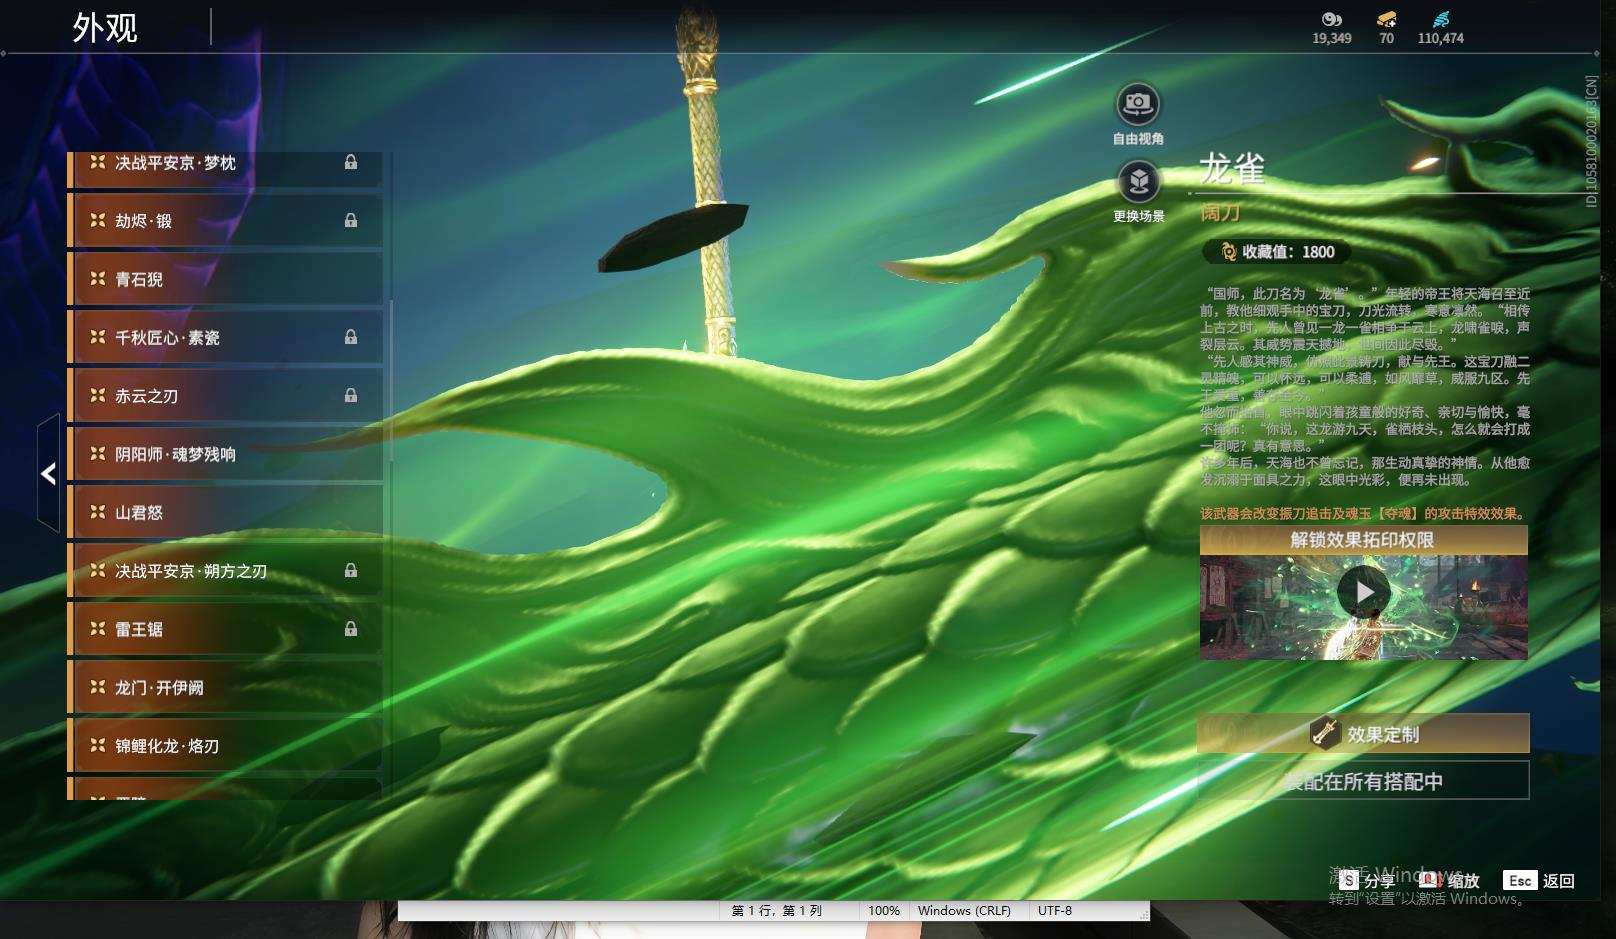Click the lock icon on 雷王锯
The height and width of the screenshot is (939, 1616).
click(351, 629)
